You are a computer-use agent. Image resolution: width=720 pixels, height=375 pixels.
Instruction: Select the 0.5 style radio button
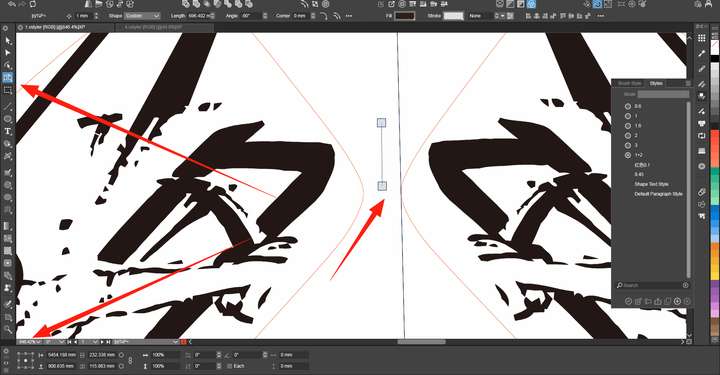628,106
